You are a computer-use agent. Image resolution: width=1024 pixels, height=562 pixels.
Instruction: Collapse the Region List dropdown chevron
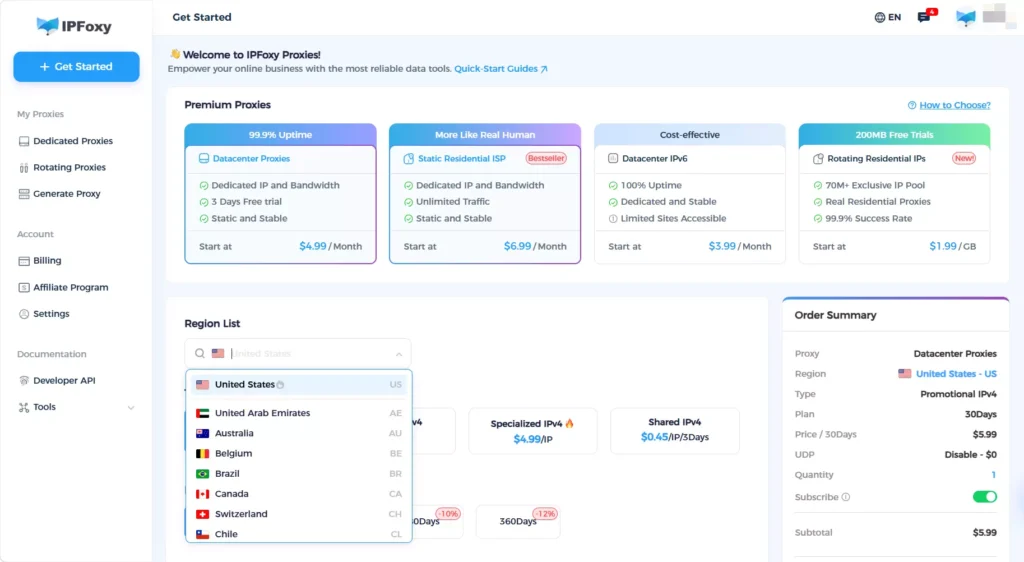[x=398, y=354]
